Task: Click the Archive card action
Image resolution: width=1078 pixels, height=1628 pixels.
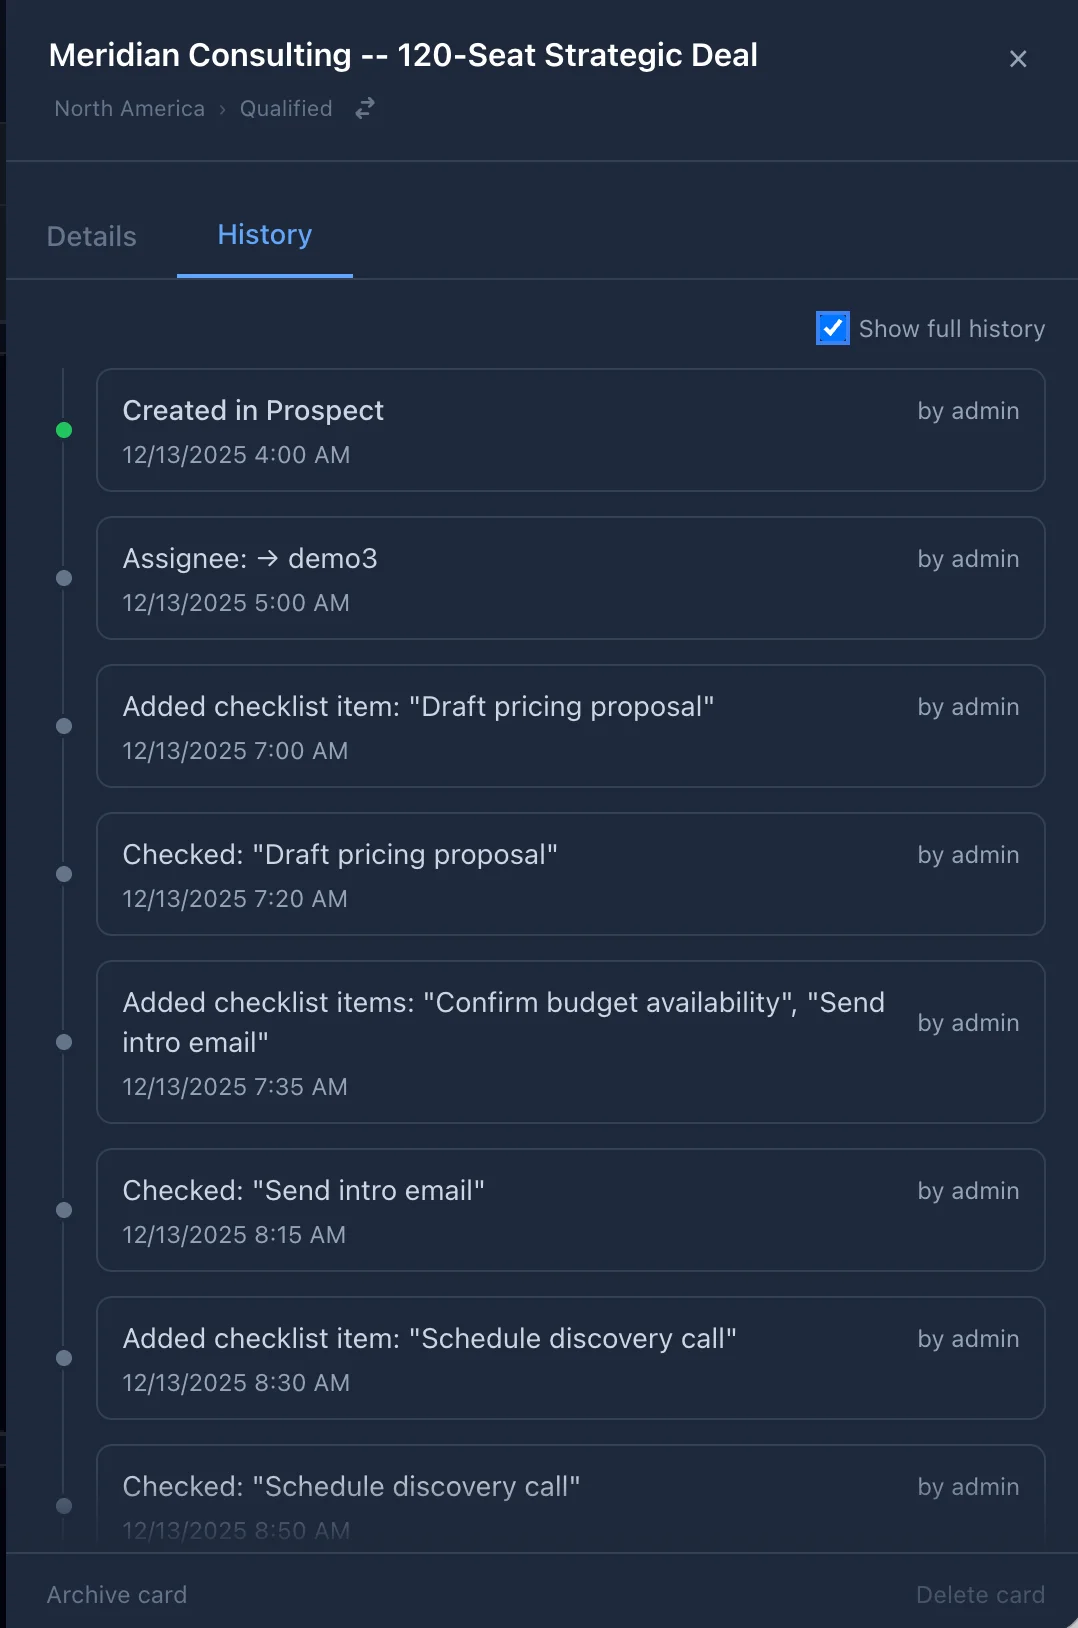Action: (x=116, y=1594)
